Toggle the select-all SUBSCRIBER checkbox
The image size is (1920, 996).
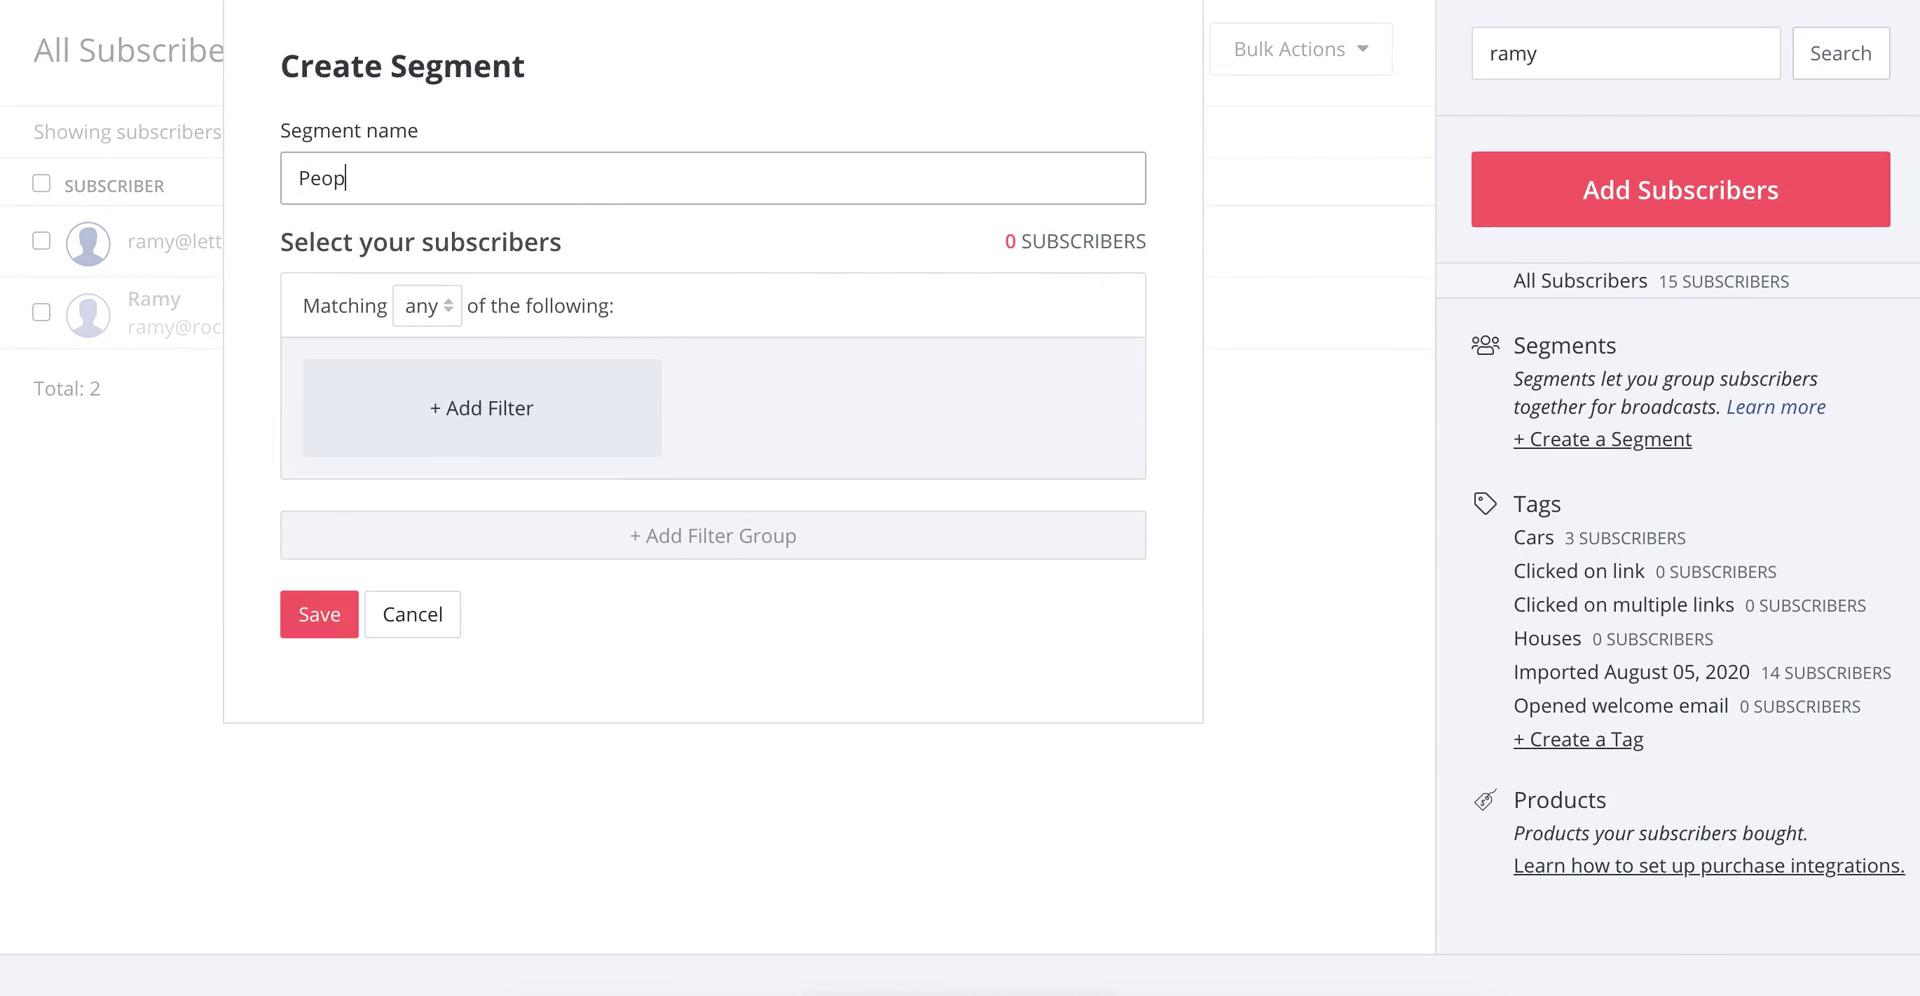point(41,183)
